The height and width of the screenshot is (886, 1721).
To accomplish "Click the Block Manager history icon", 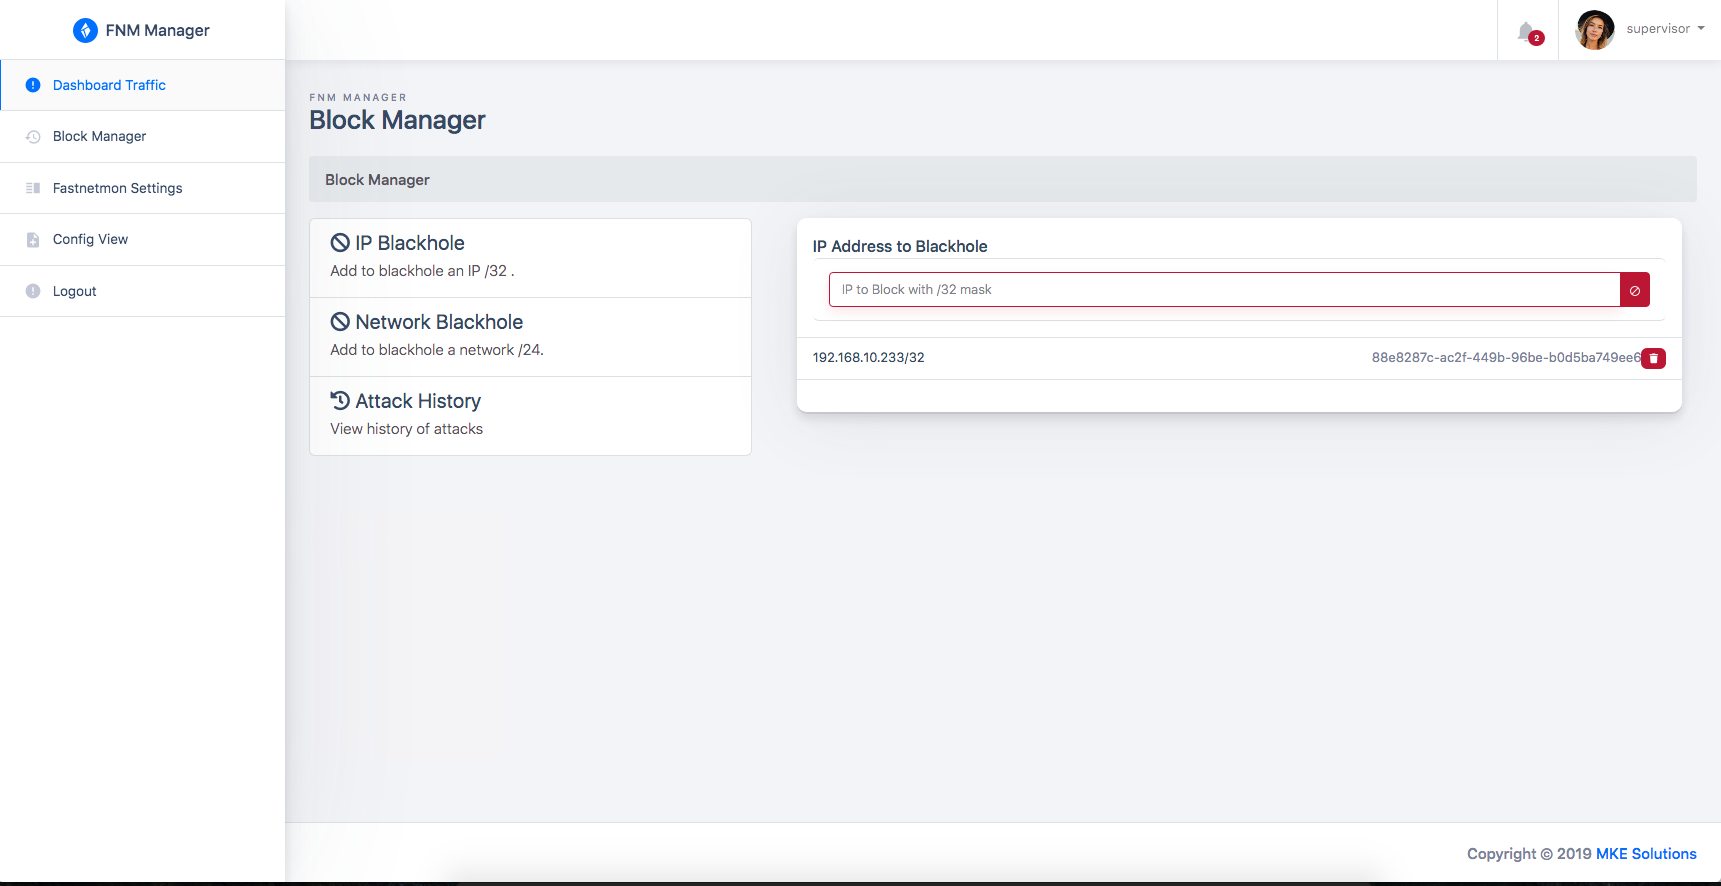I will [x=33, y=137].
